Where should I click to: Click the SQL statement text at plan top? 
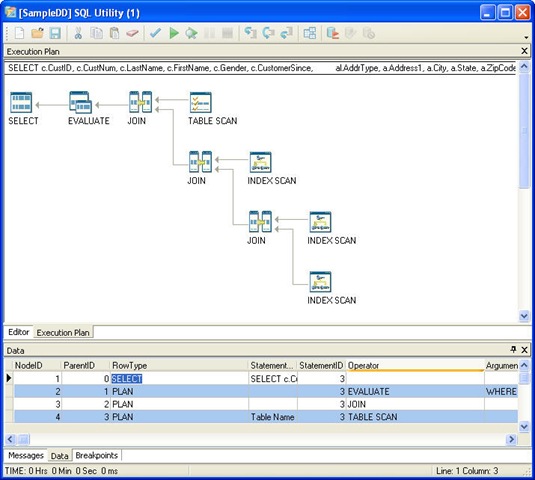[x=261, y=68]
